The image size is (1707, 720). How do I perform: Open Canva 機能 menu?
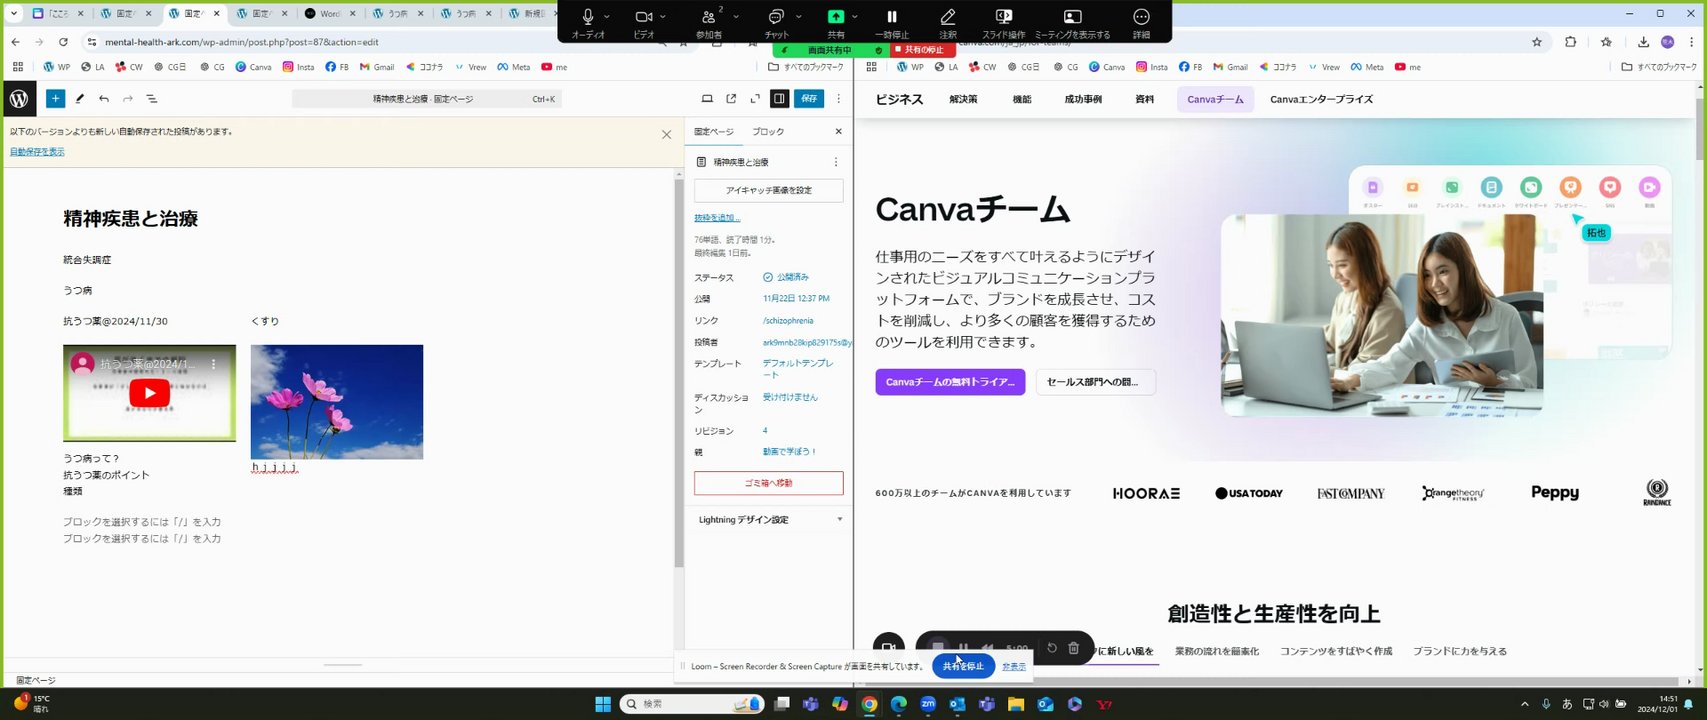1021,99
